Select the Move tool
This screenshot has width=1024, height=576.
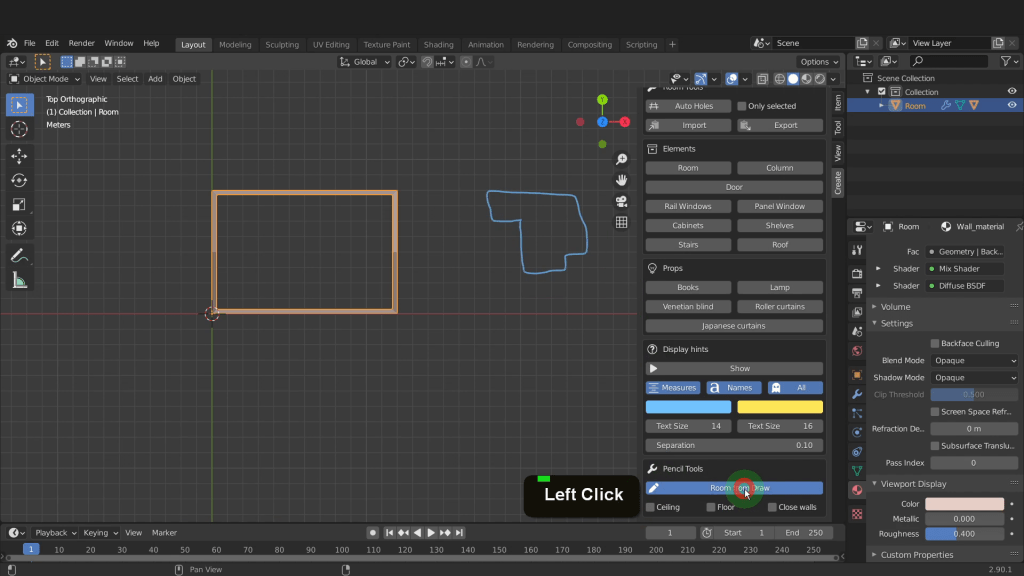pos(19,155)
